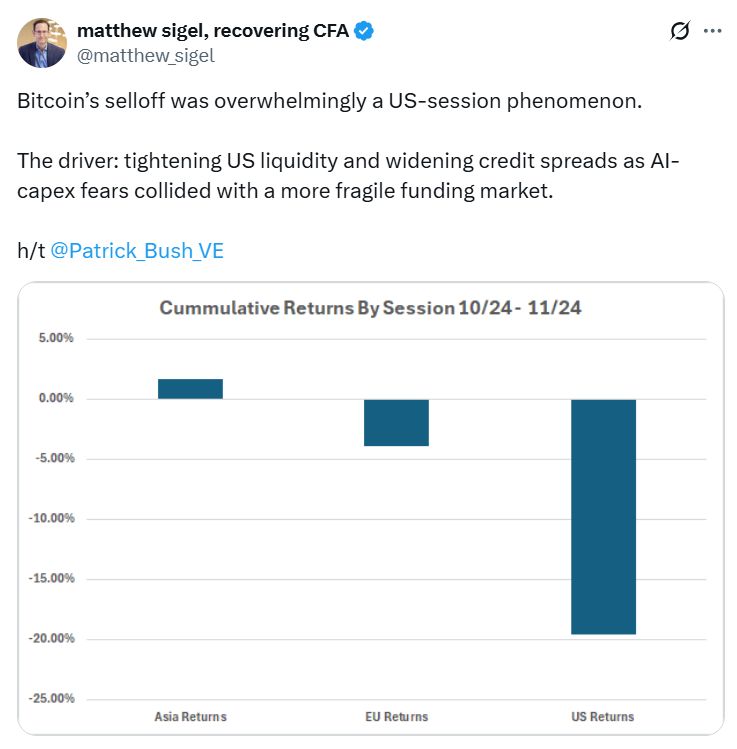
Task: Click the tall US Returns bar
Action: point(603,516)
